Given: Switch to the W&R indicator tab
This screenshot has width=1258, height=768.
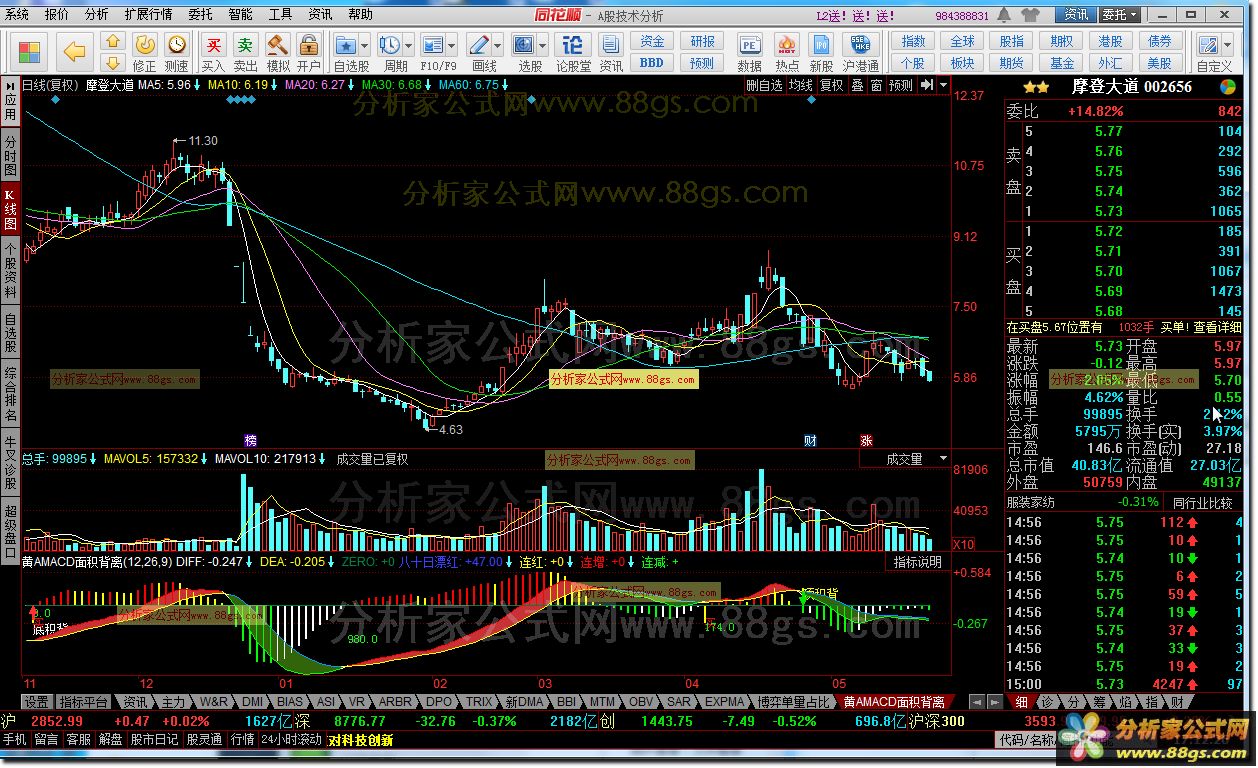Looking at the screenshot, I should 213,702.
